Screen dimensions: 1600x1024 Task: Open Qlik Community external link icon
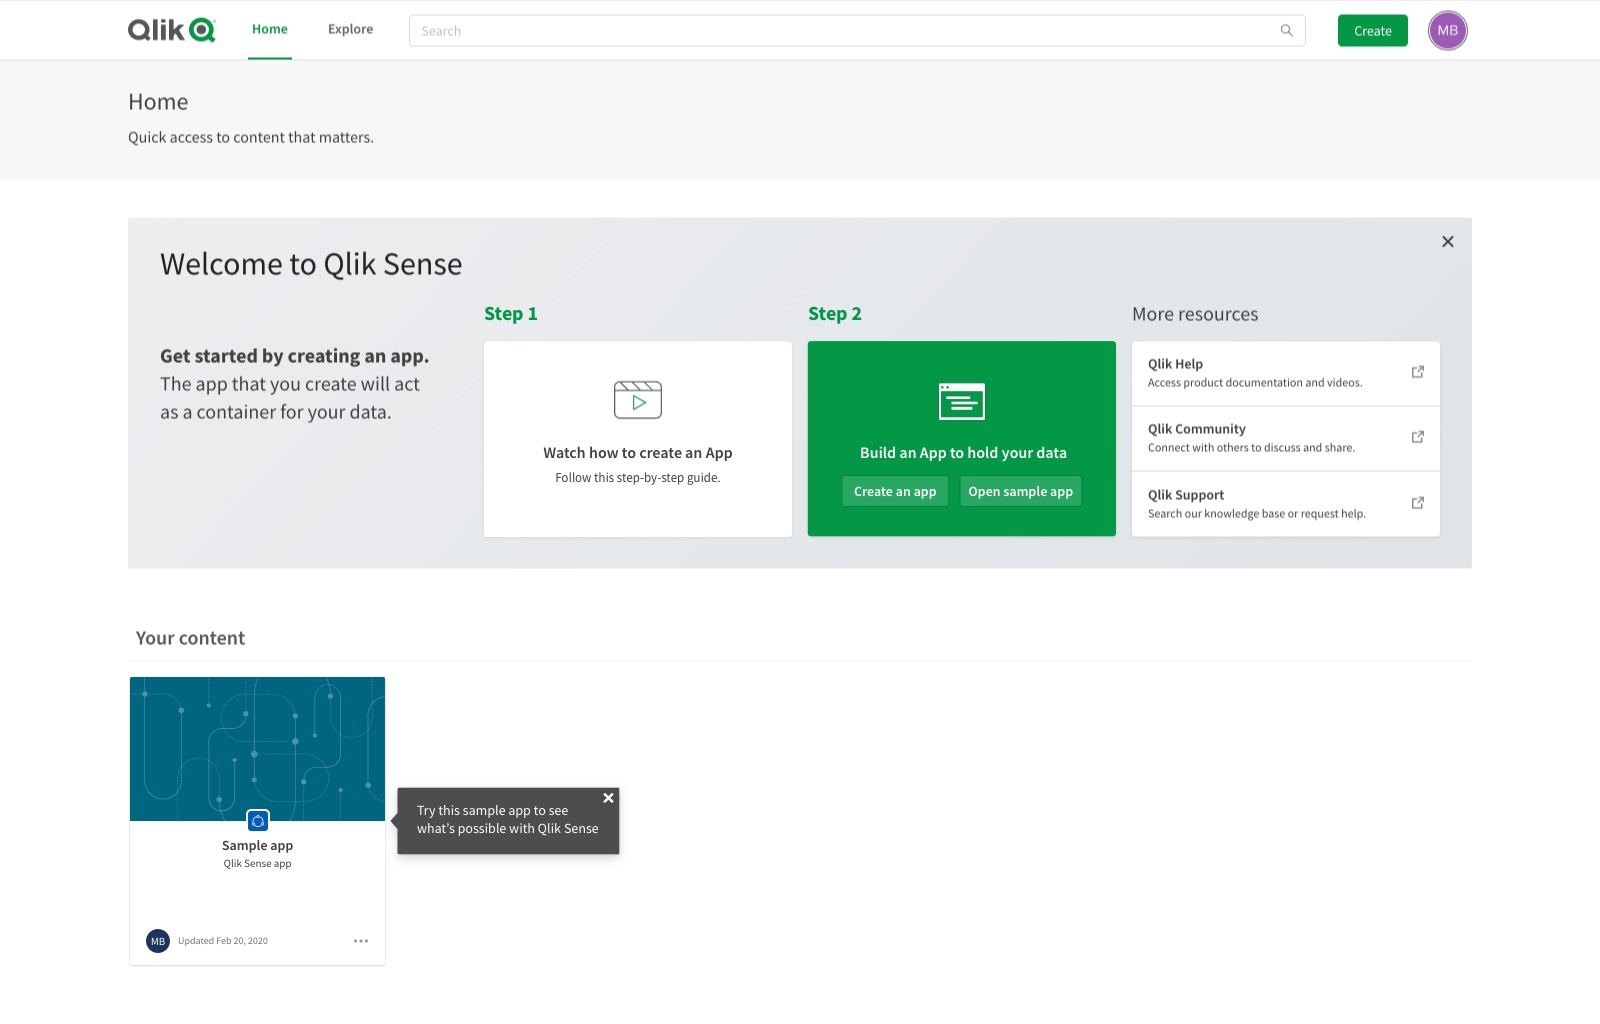[x=1417, y=437]
